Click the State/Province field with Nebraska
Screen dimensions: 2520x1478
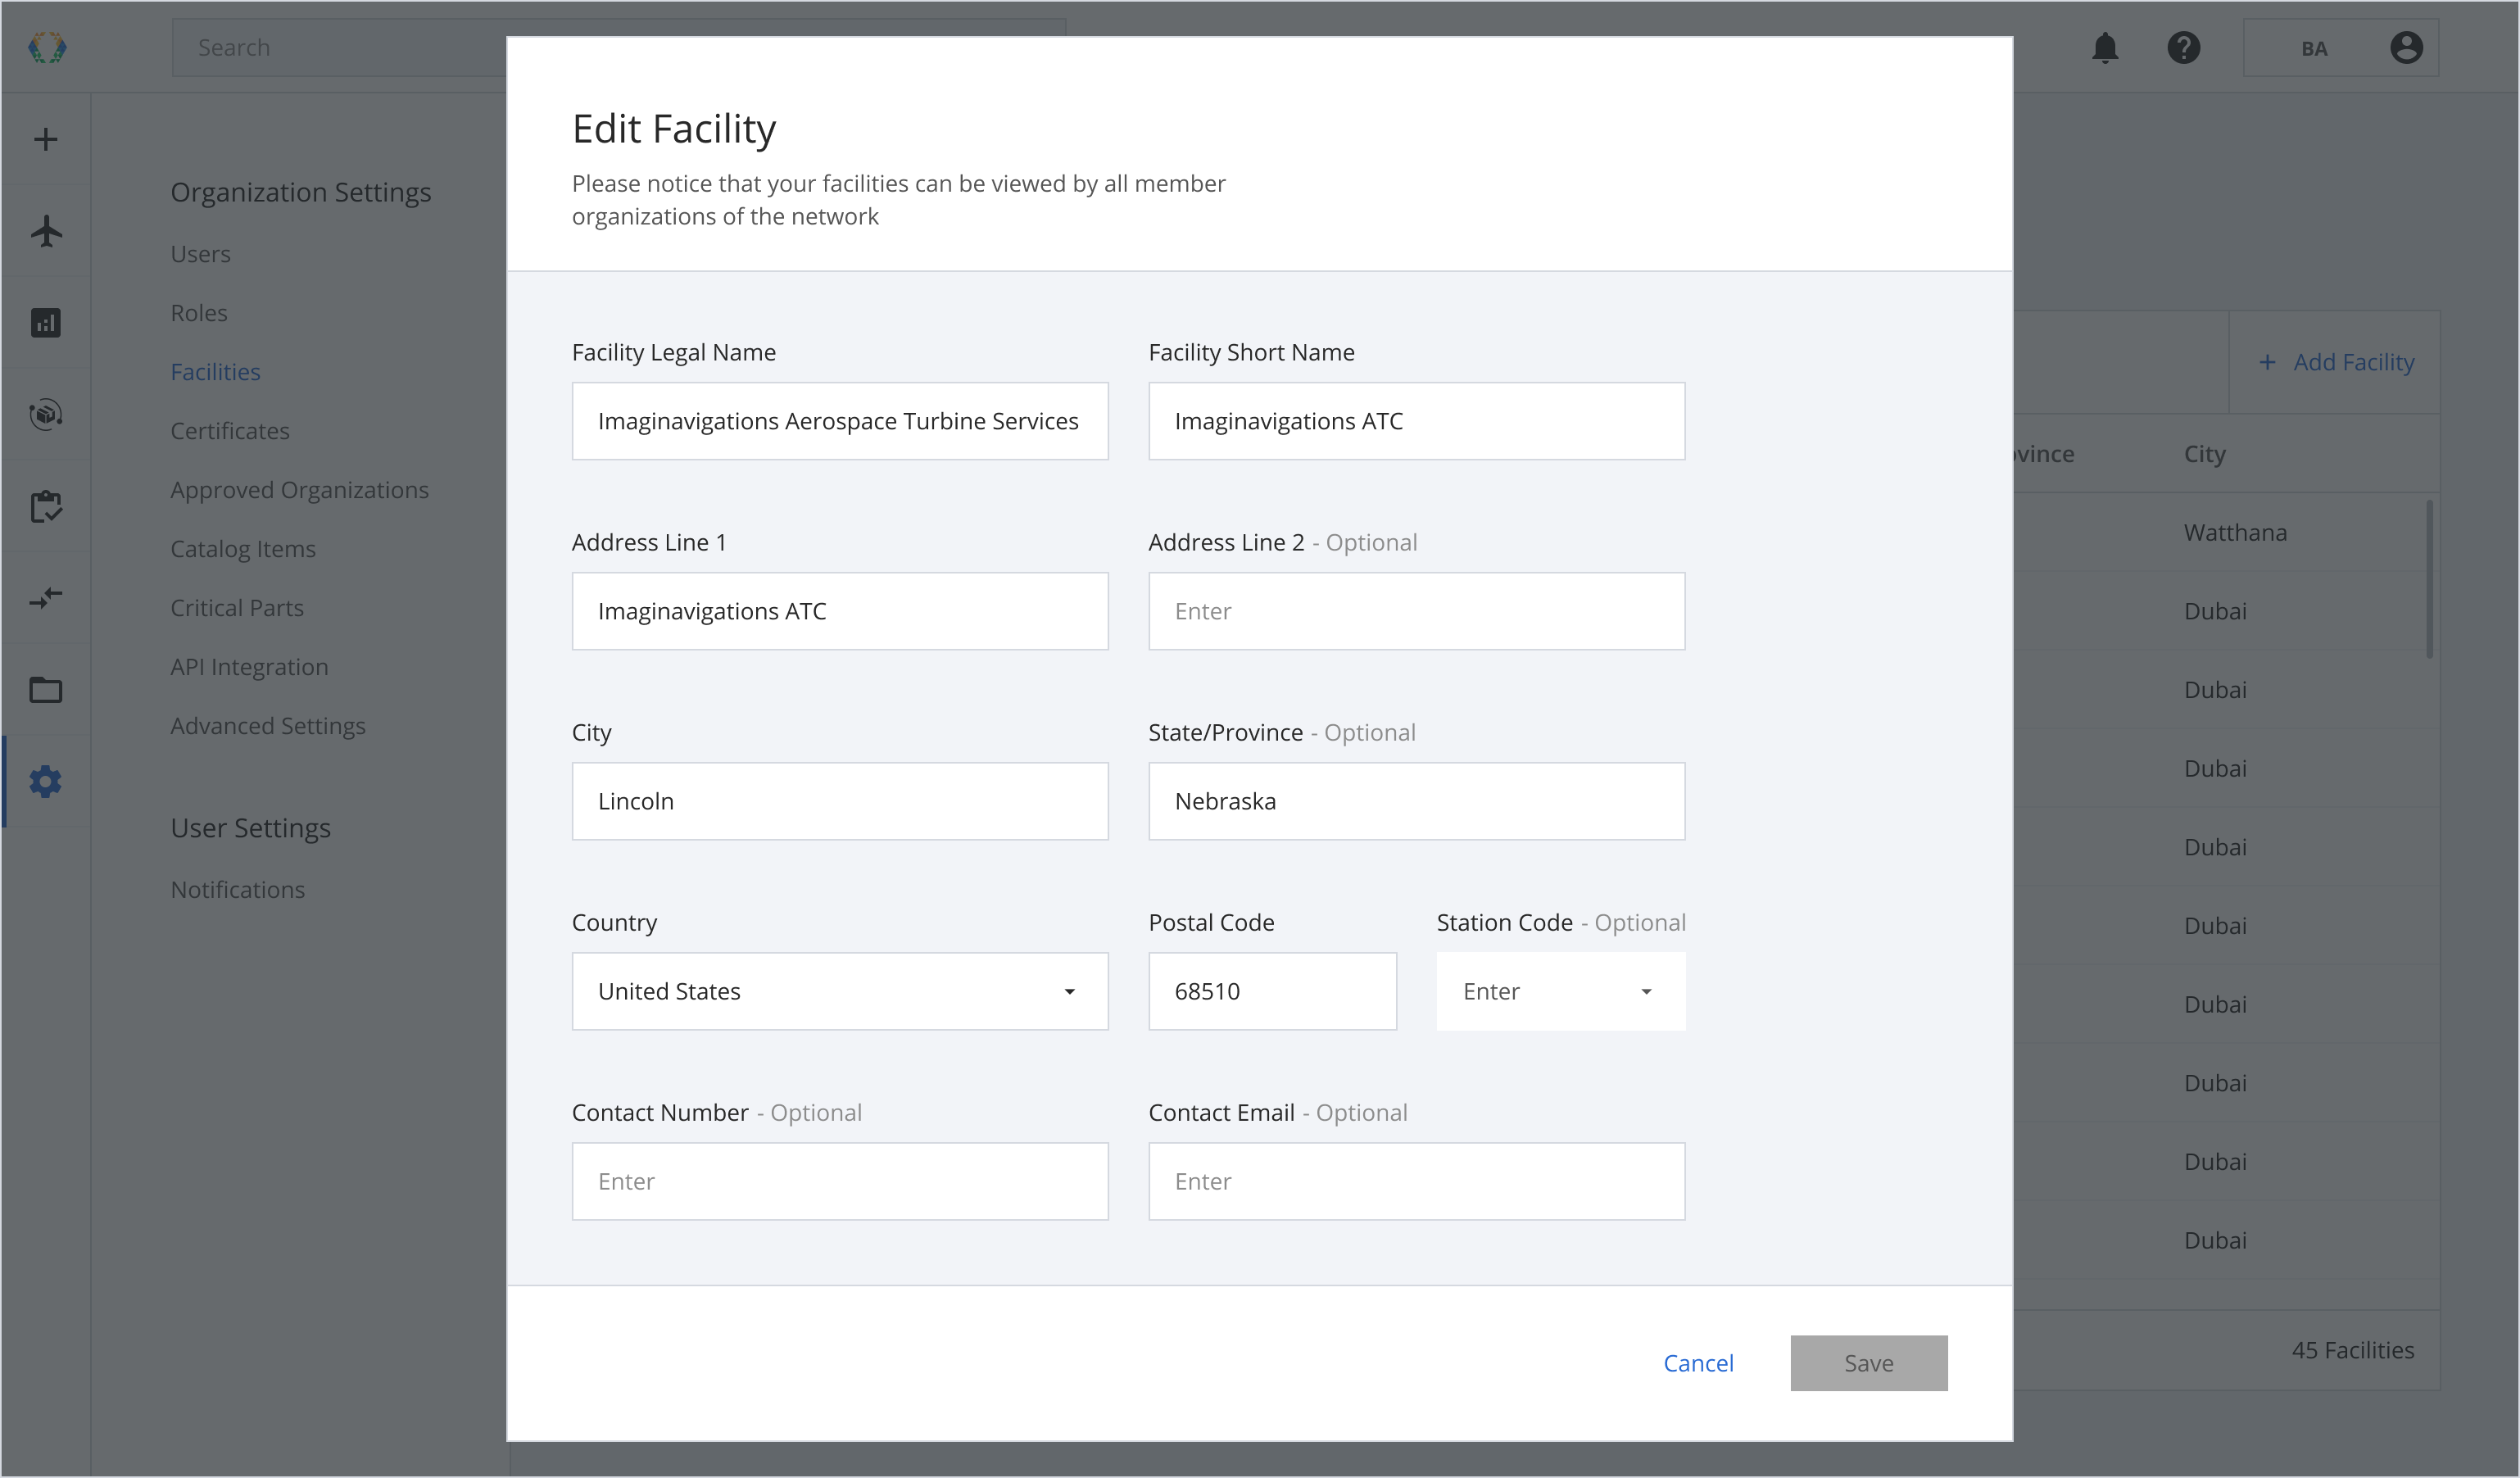click(x=1416, y=801)
